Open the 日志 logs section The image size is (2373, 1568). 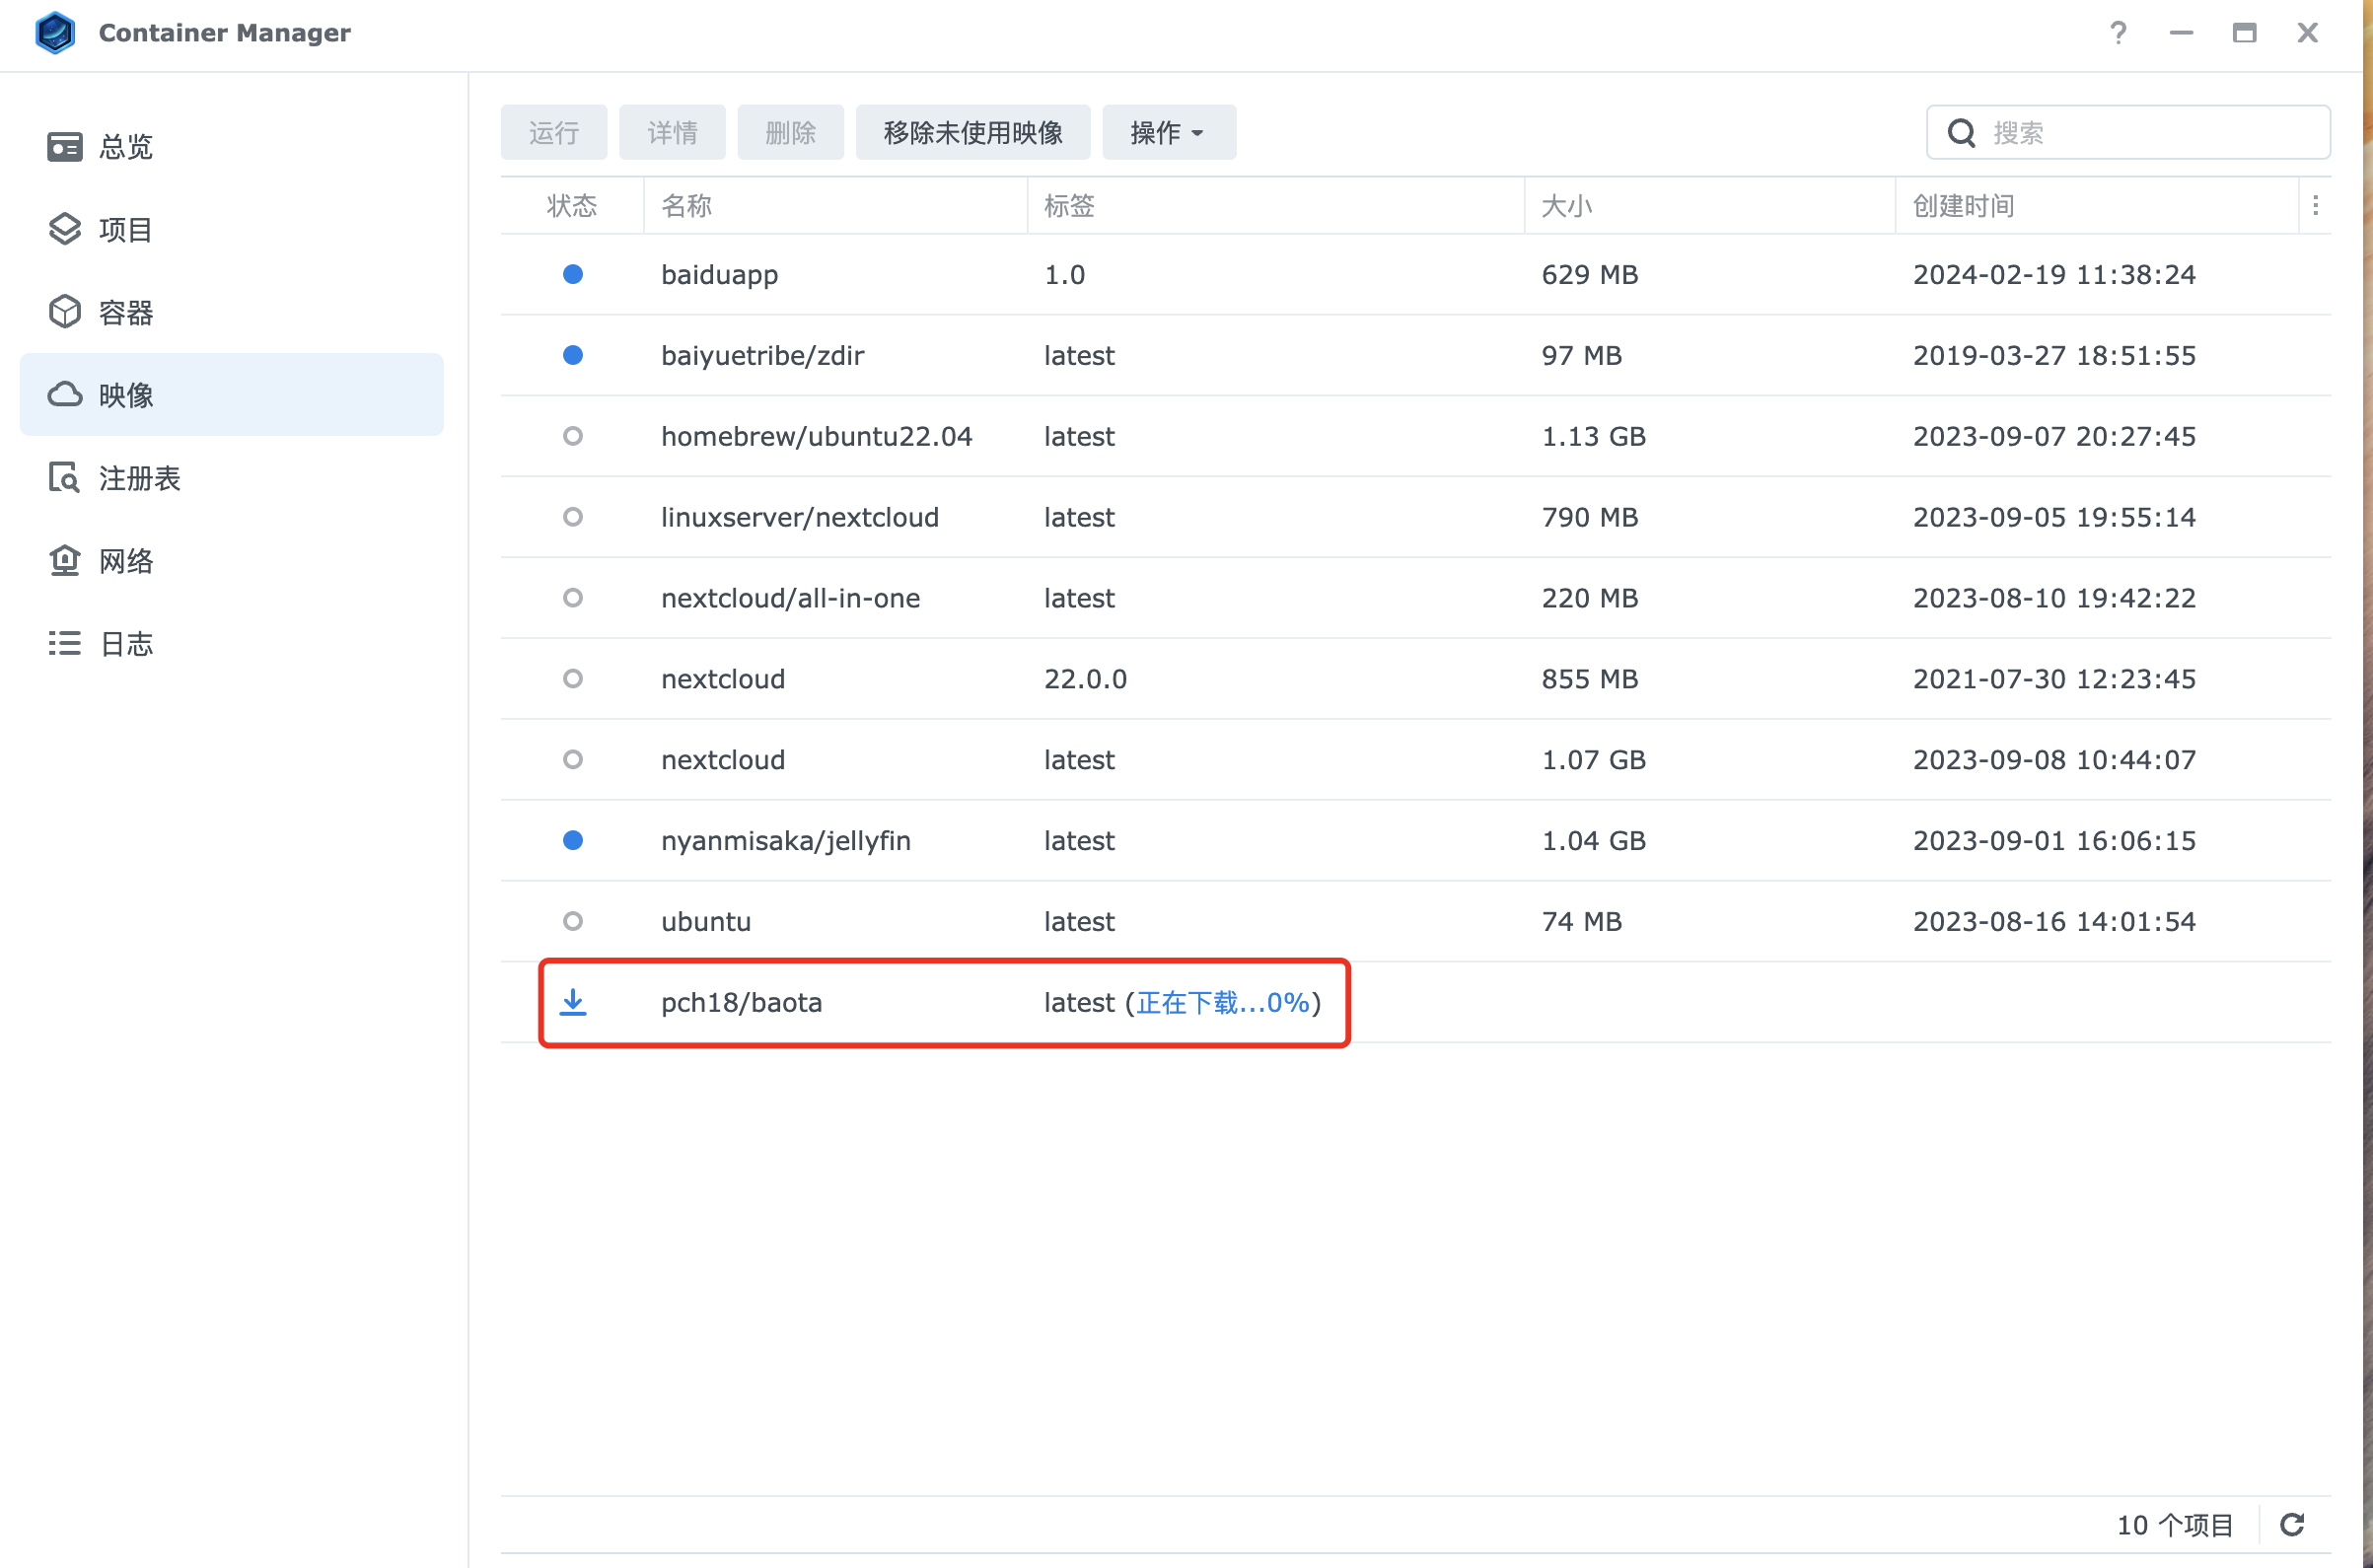point(231,643)
